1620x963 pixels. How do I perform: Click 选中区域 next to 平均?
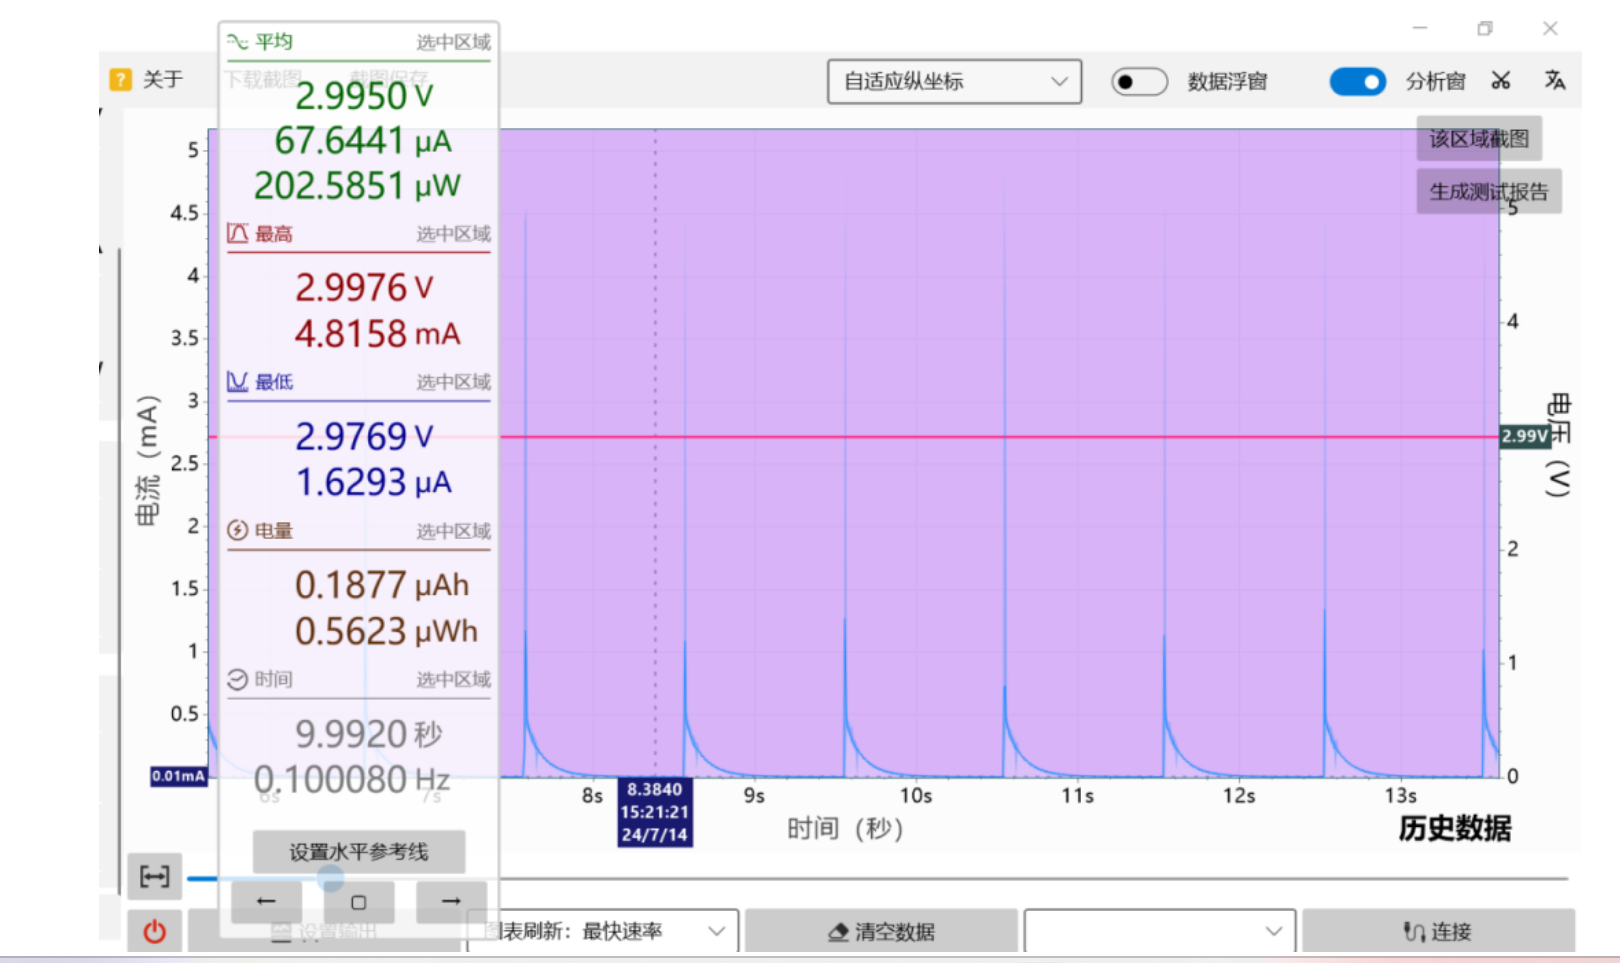(454, 42)
